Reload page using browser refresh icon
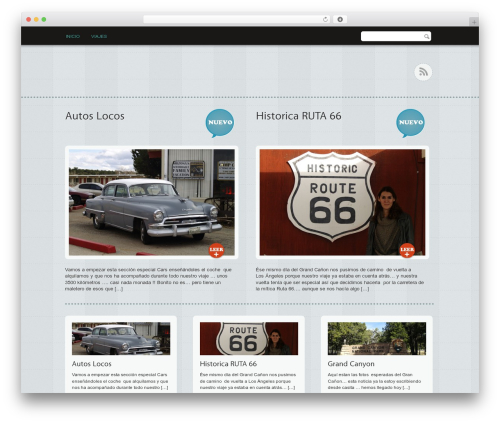The width and height of the screenshot is (500, 423). click(x=325, y=19)
